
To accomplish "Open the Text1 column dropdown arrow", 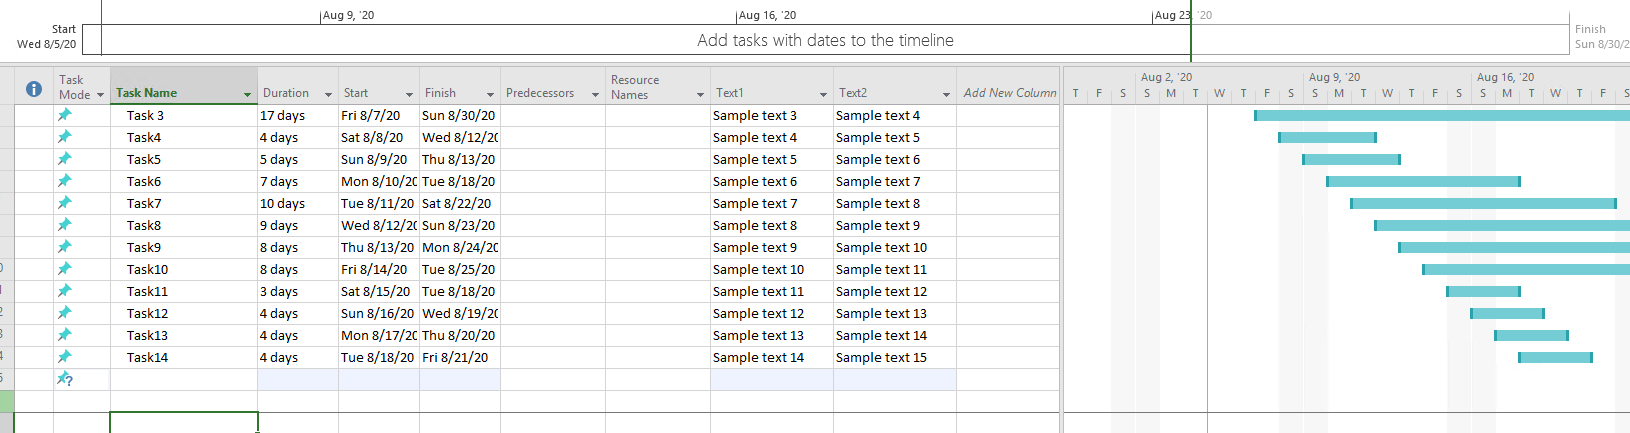I will click(823, 95).
